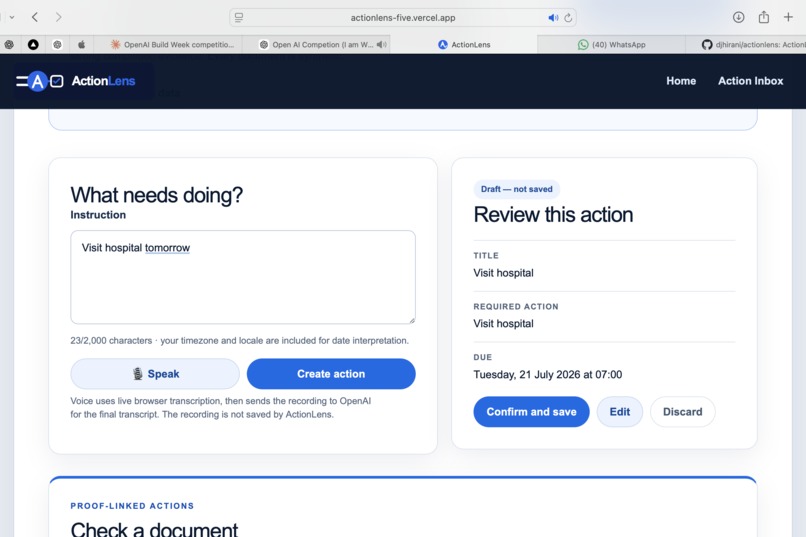The height and width of the screenshot is (537, 806).
Task: Click the title value under the TITLE label
Action: (x=503, y=273)
